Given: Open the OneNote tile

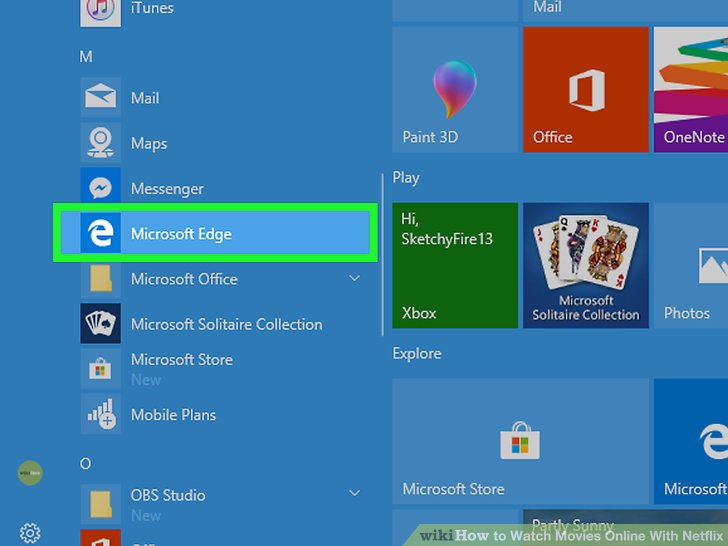Looking at the screenshot, I should [x=691, y=89].
